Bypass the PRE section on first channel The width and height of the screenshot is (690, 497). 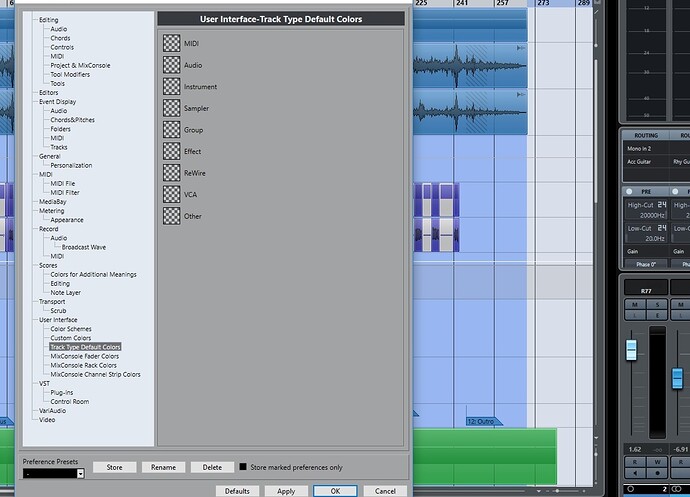(x=629, y=191)
